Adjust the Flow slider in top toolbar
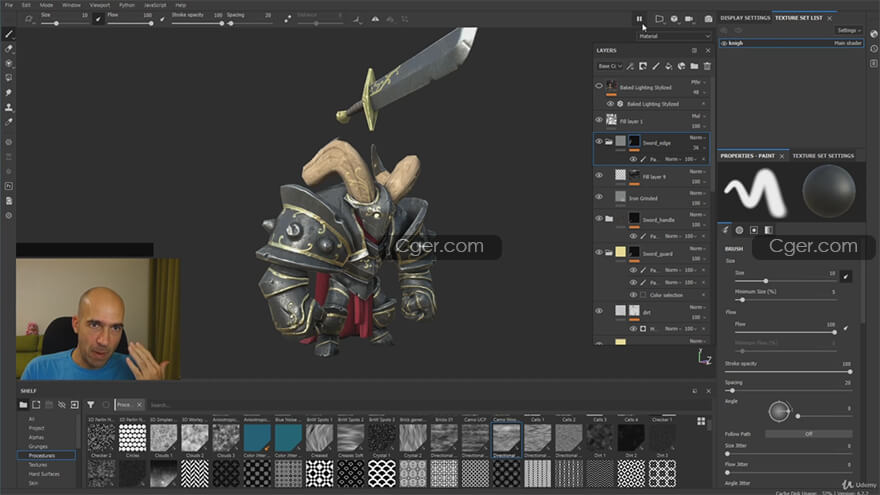The image size is (880, 495). [130, 23]
